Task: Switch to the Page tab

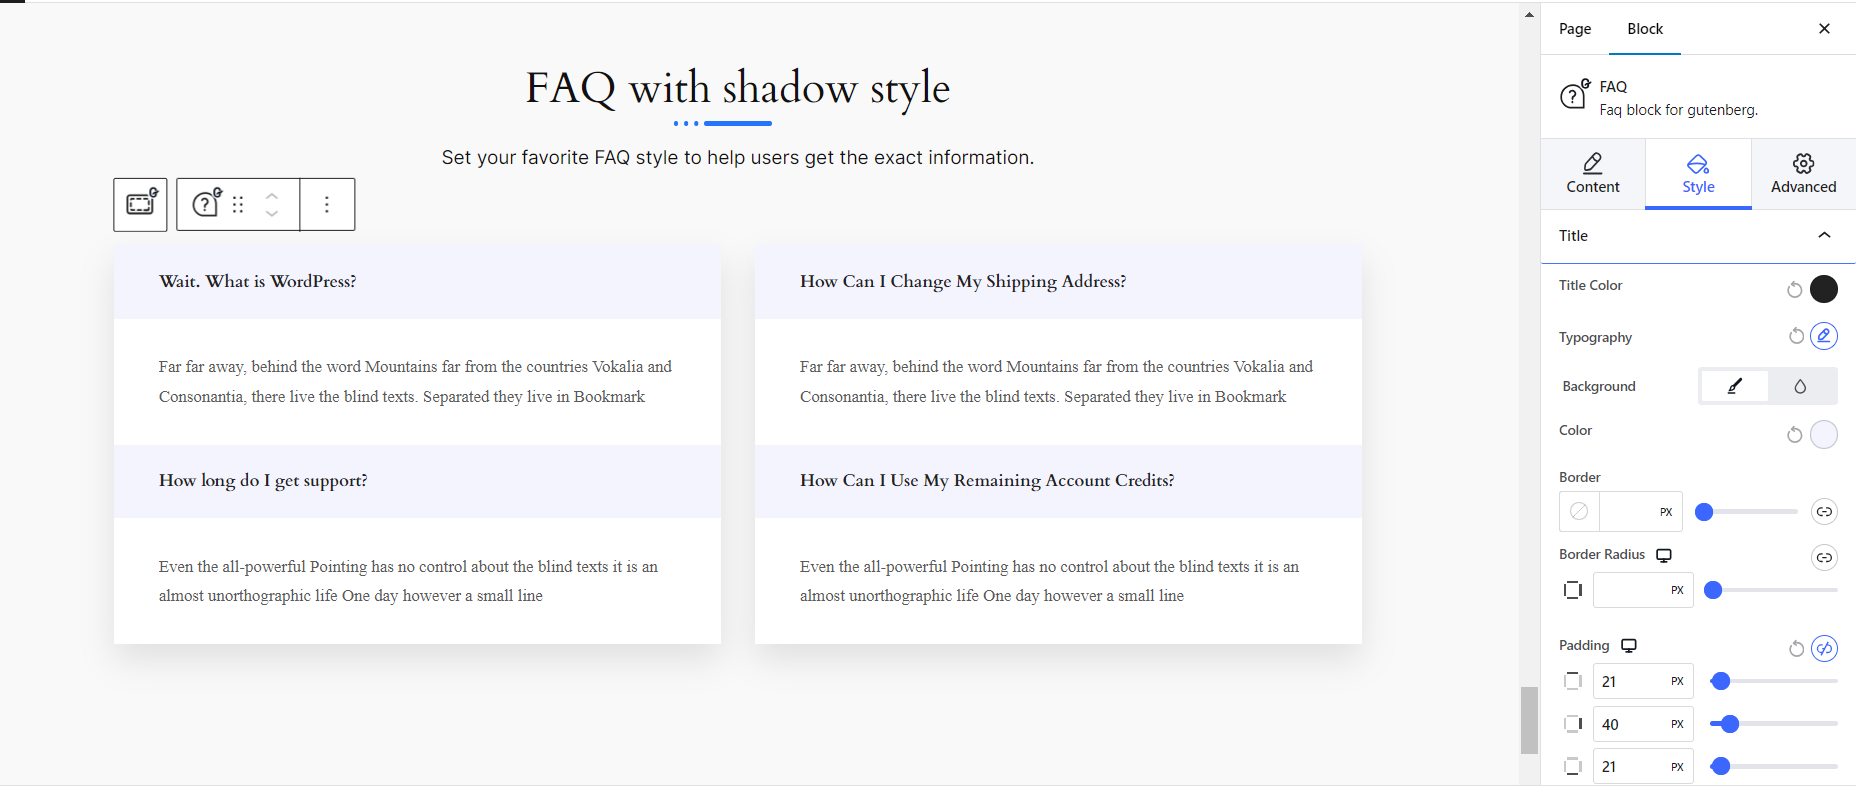Action: [1574, 29]
